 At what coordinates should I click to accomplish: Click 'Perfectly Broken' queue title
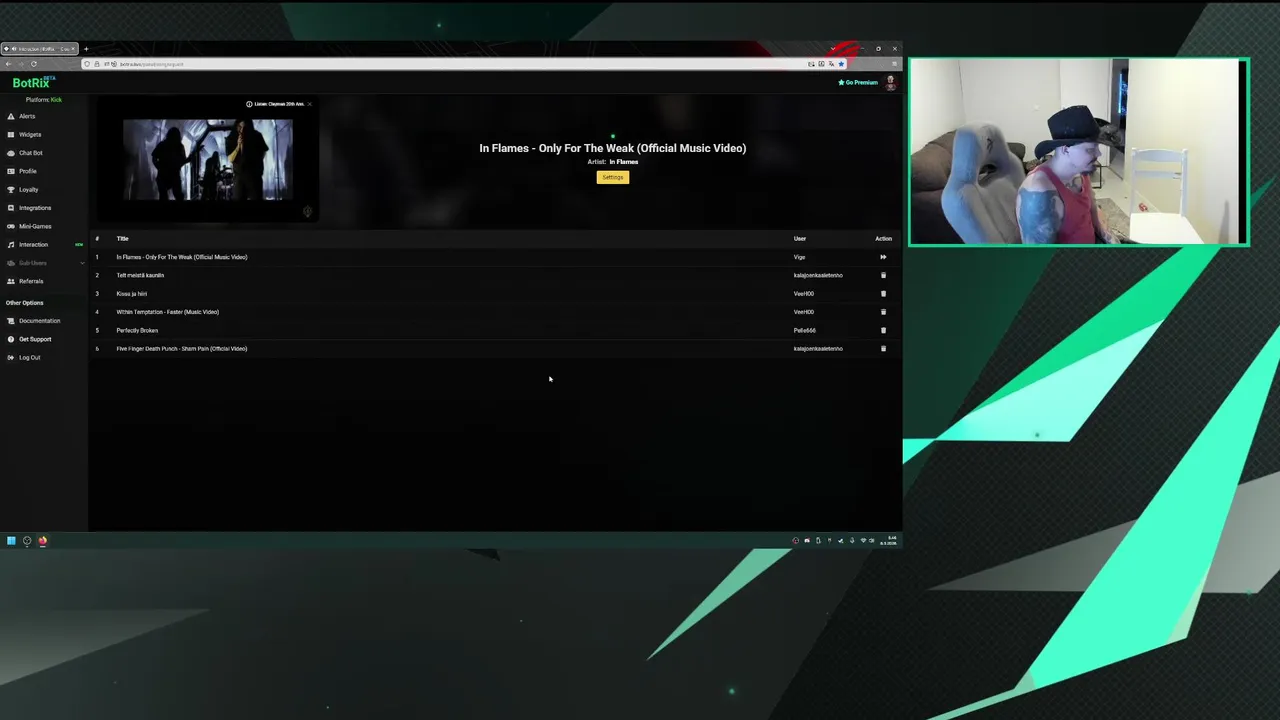coord(137,330)
